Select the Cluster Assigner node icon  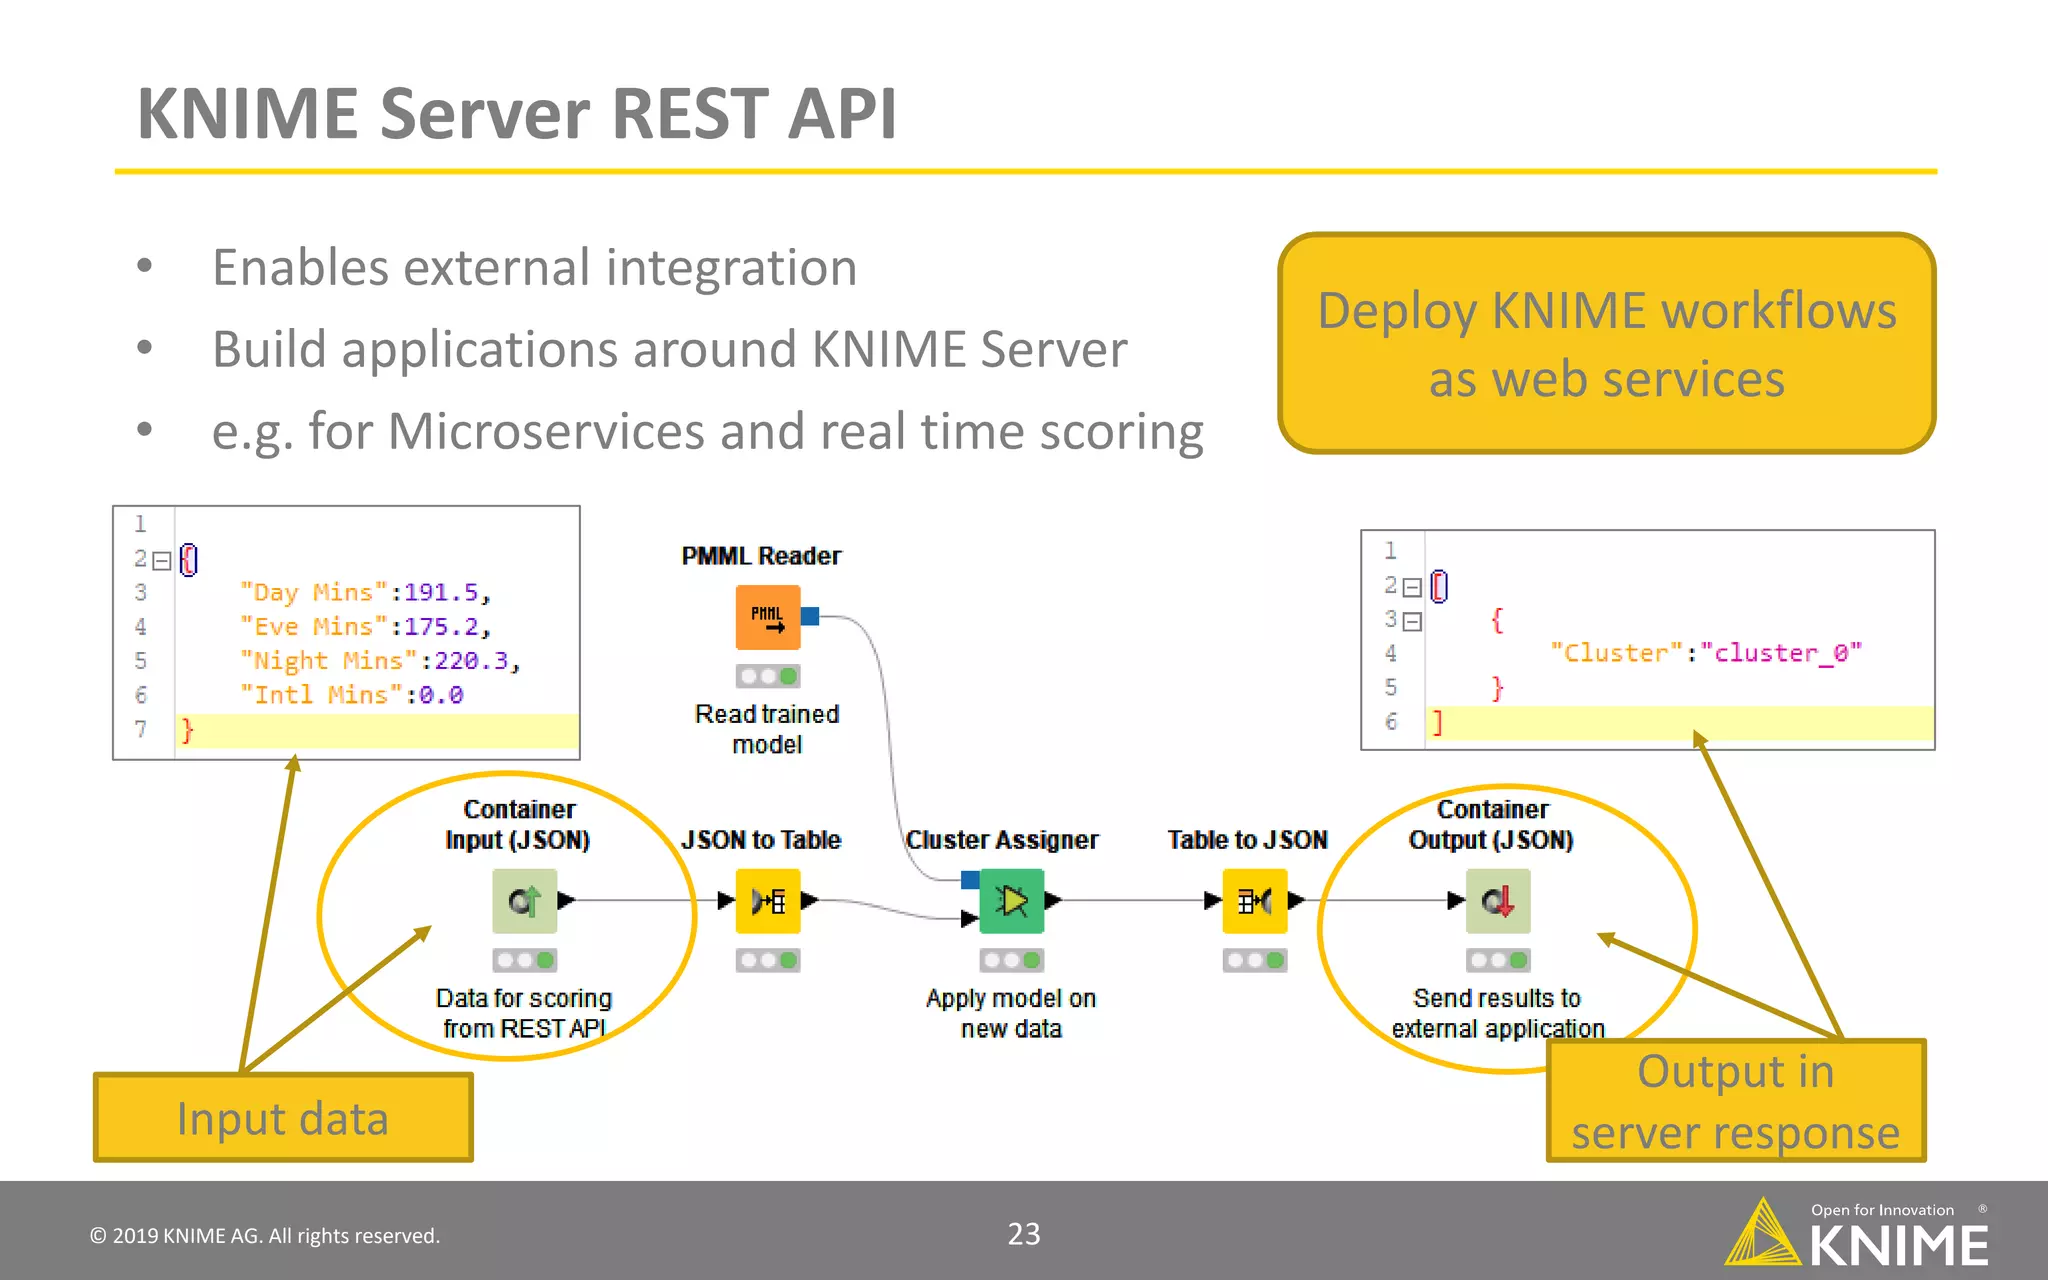coord(1012,901)
